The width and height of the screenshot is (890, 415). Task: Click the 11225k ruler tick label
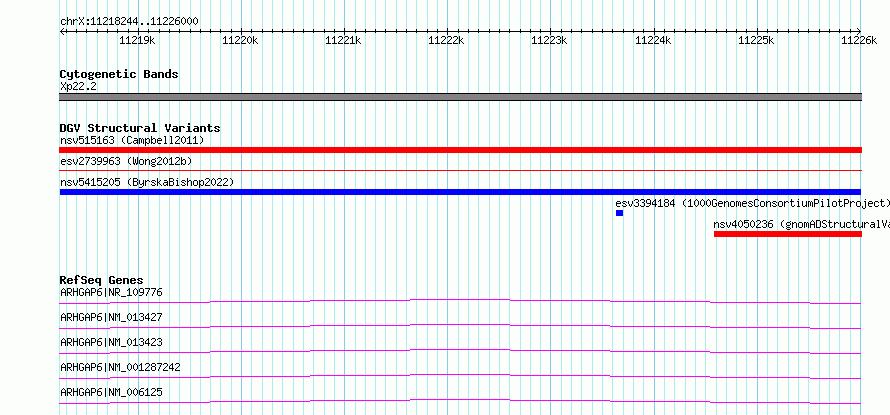pos(757,40)
